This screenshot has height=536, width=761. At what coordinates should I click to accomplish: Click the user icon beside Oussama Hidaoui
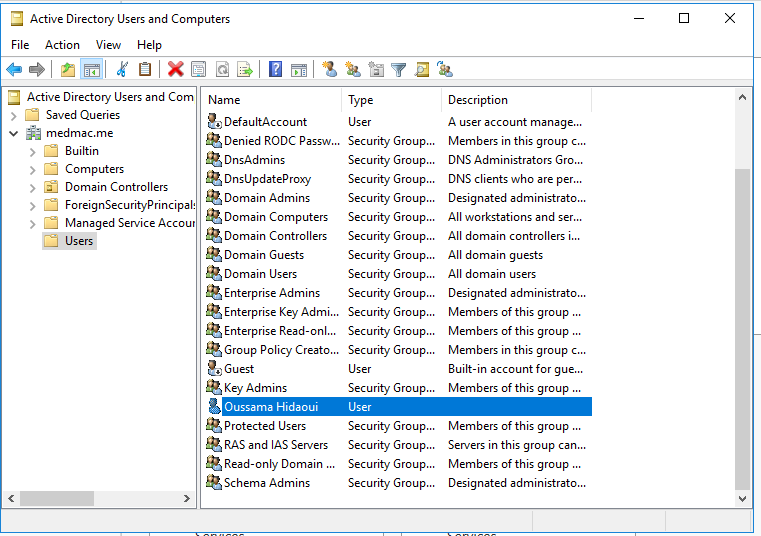point(214,406)
